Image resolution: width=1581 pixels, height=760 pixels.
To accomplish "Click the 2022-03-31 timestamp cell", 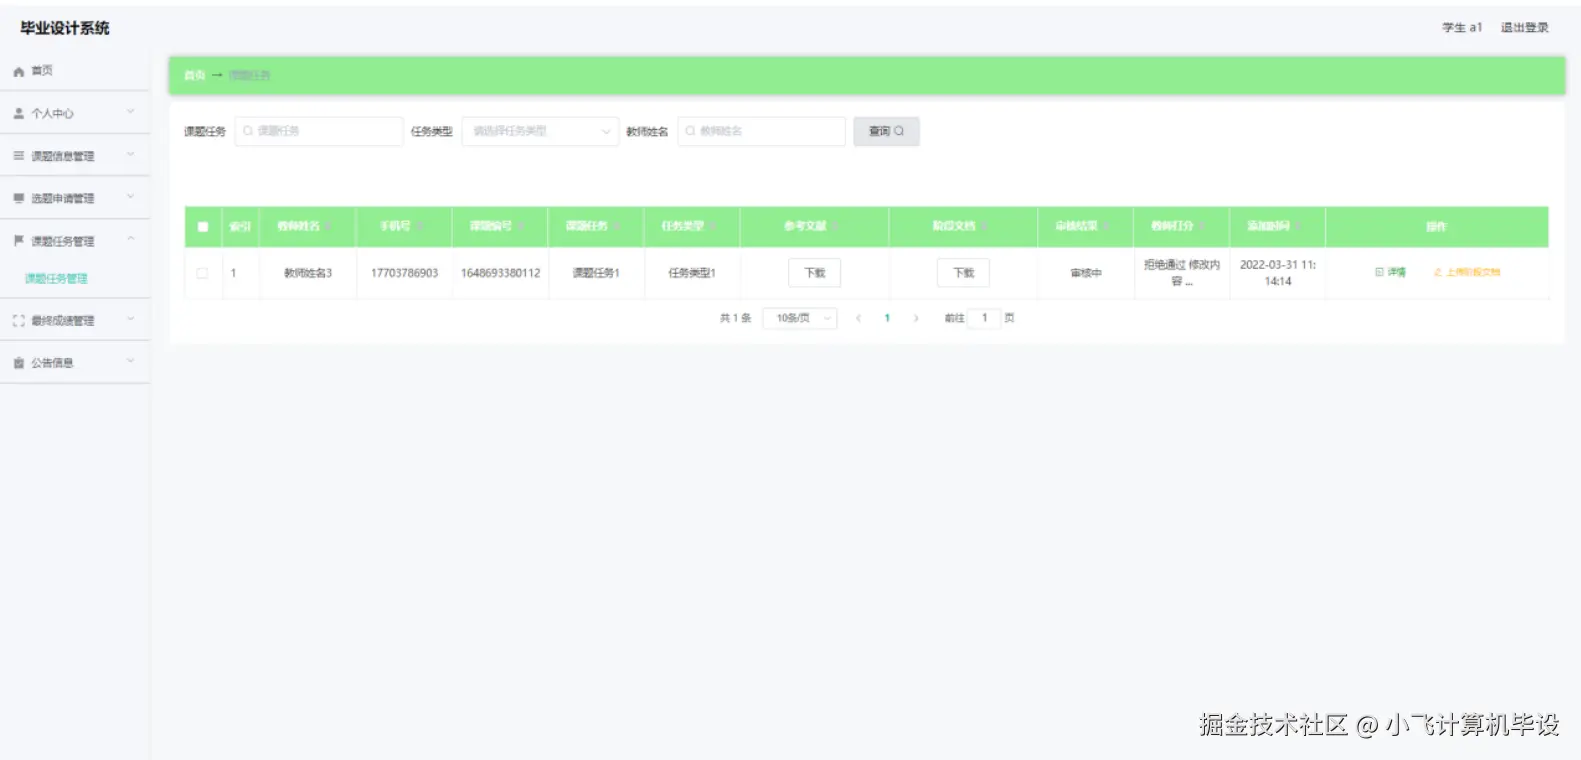I will click(x=1278, y=273).
